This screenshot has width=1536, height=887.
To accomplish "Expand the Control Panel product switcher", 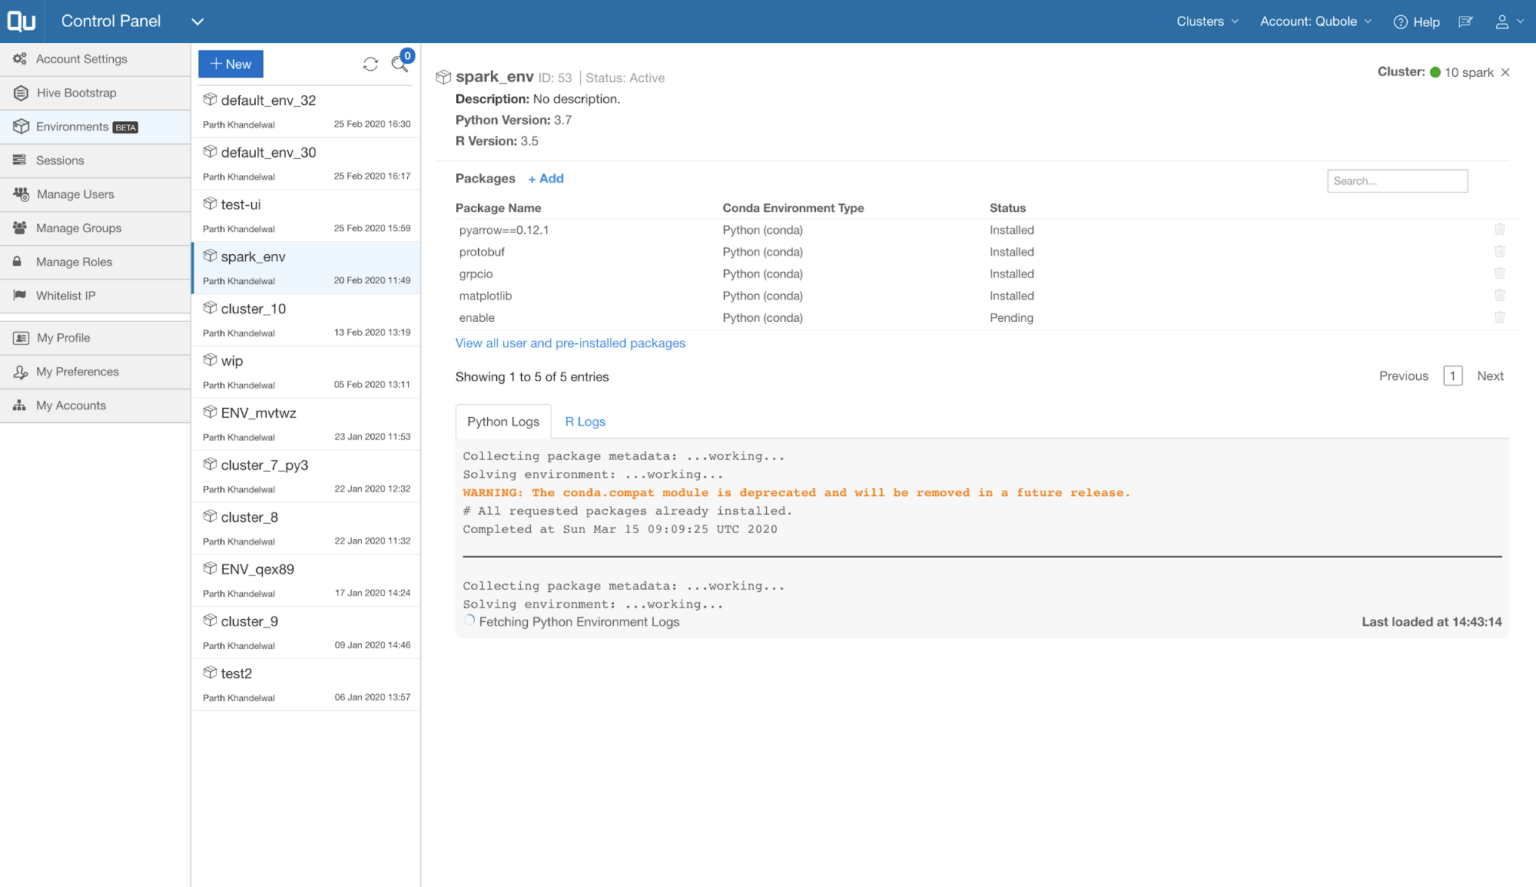I will tap(197, 21).
